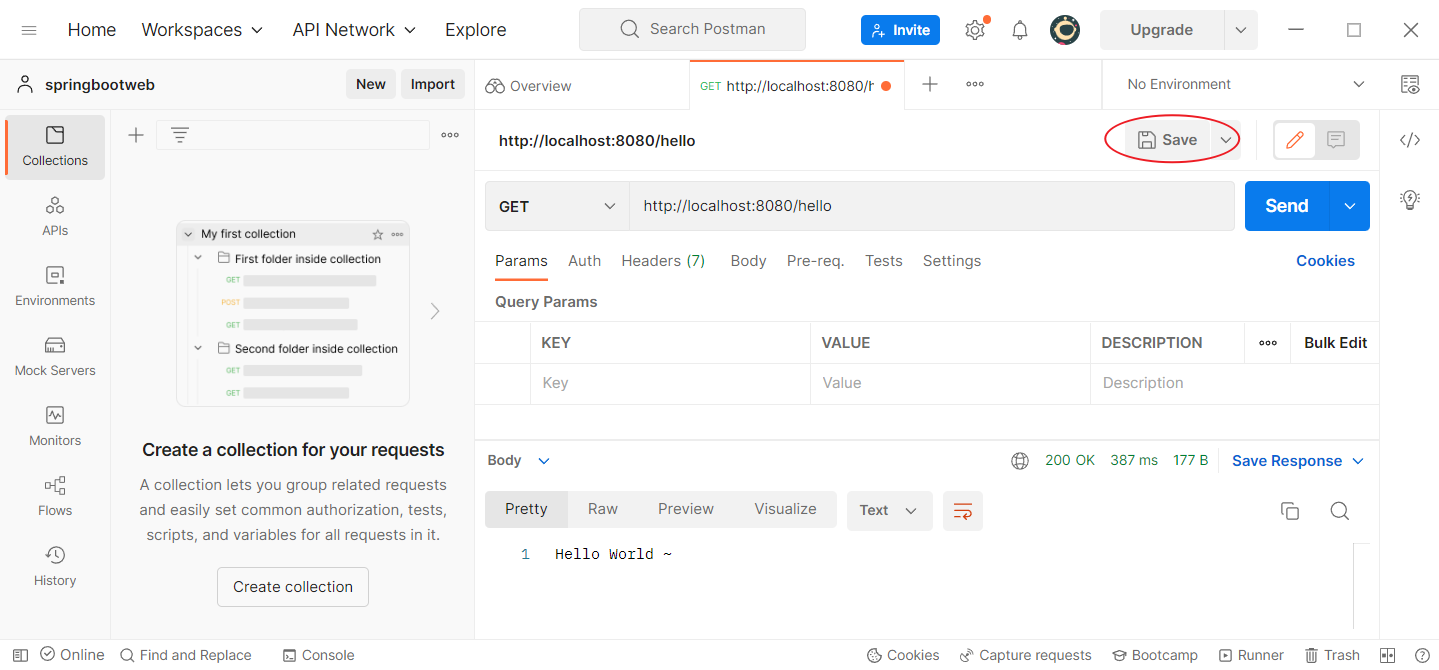1439x670 pixels.
Task: Open the code snippet panel icon
Action: [1410, 140]
